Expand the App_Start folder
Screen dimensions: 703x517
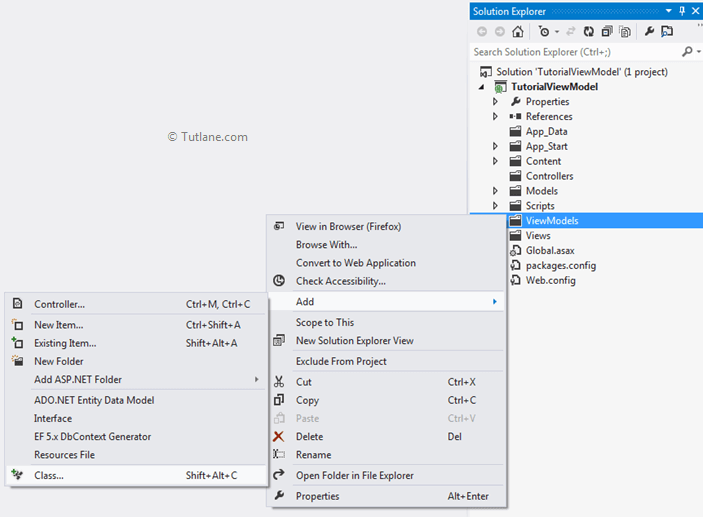tap(495, 146)
